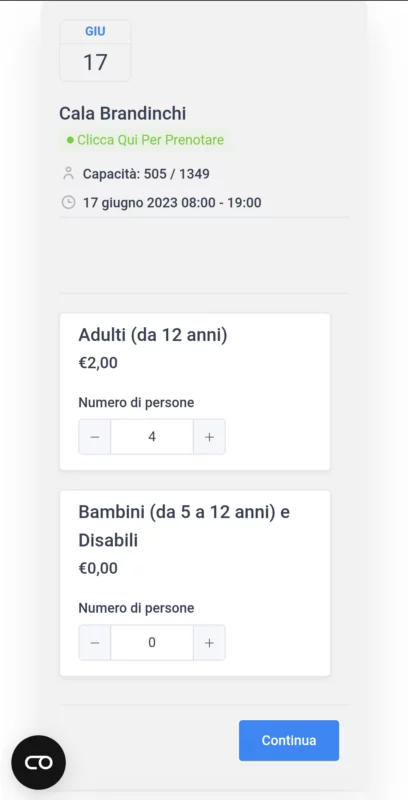
Task: Click the plus icon for Adulti
Action: tap(209, 437)
